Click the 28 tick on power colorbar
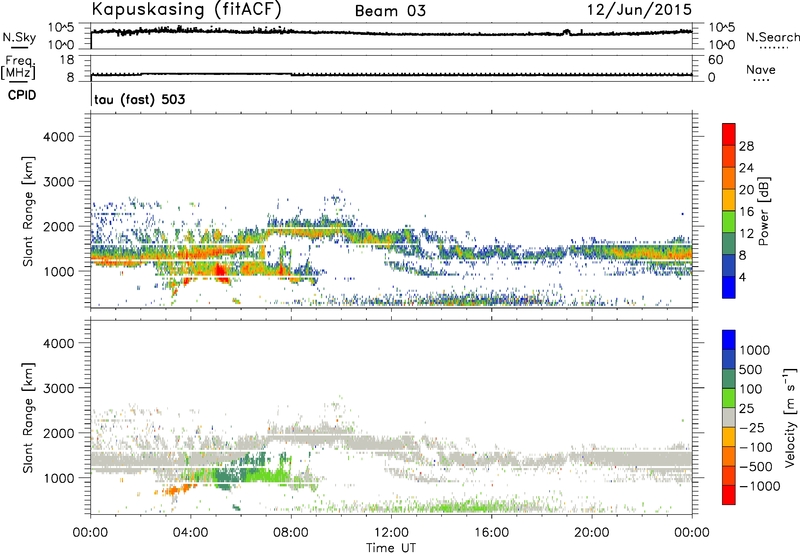The image size is (800, 554). coord(746,146)
